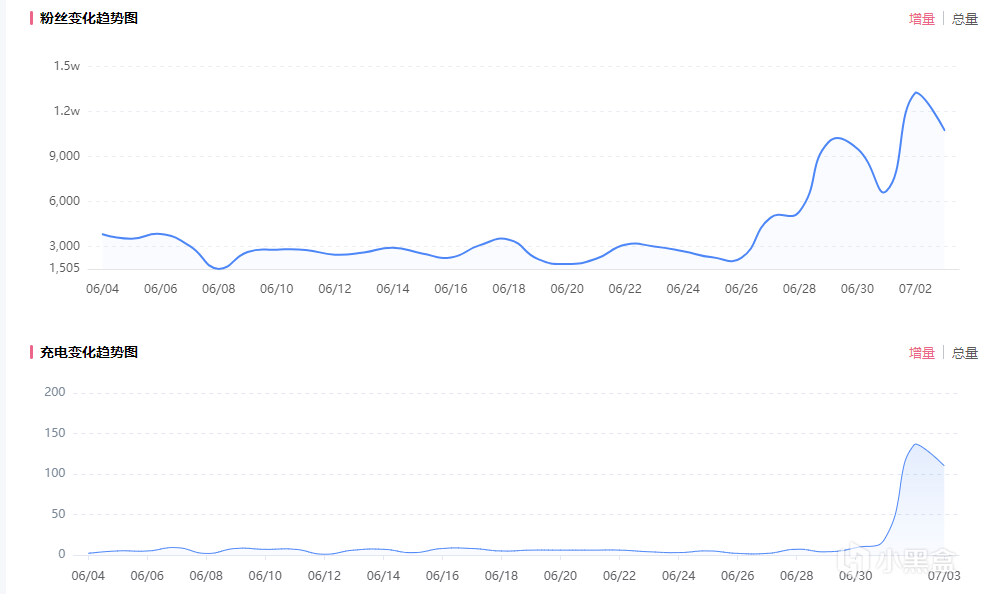Click the pink marker beside 粉丝变化趋势图
Screen dimensions: 984x594
click(32, 18)
